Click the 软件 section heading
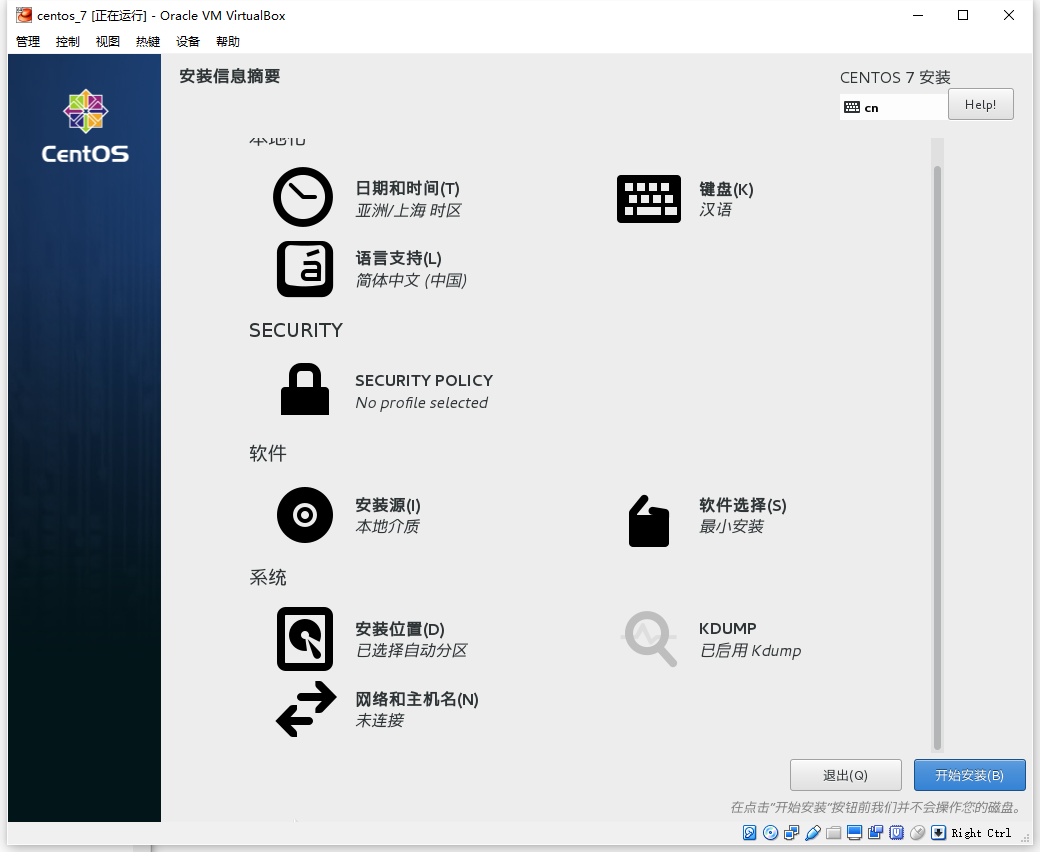The image size is (1040, 852). tap(268, 454)
